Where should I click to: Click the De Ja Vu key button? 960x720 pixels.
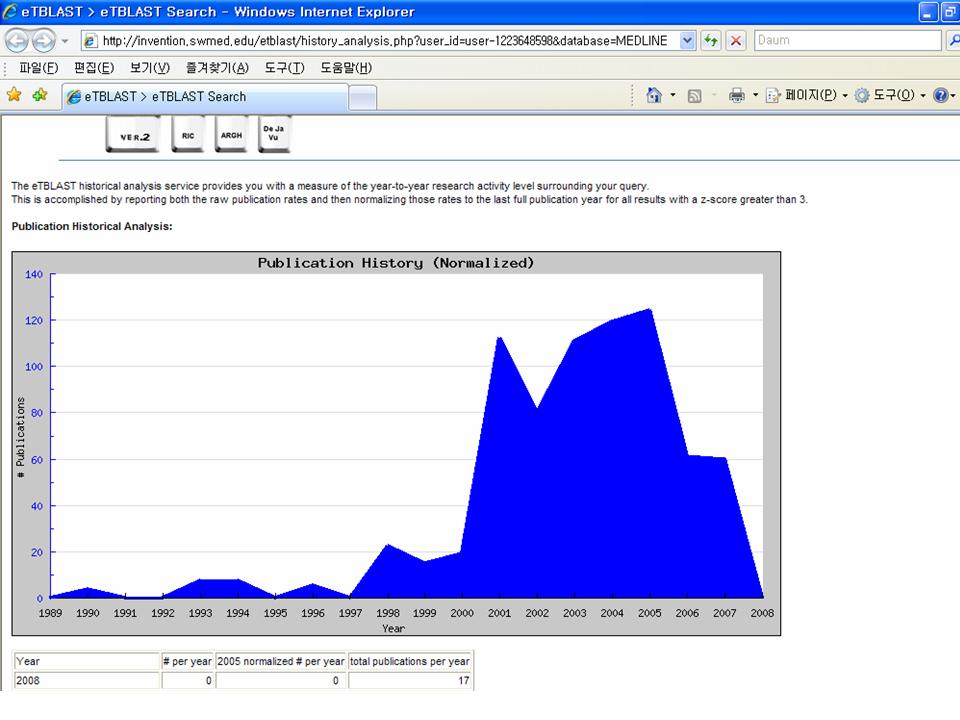[x=274, y=134]
